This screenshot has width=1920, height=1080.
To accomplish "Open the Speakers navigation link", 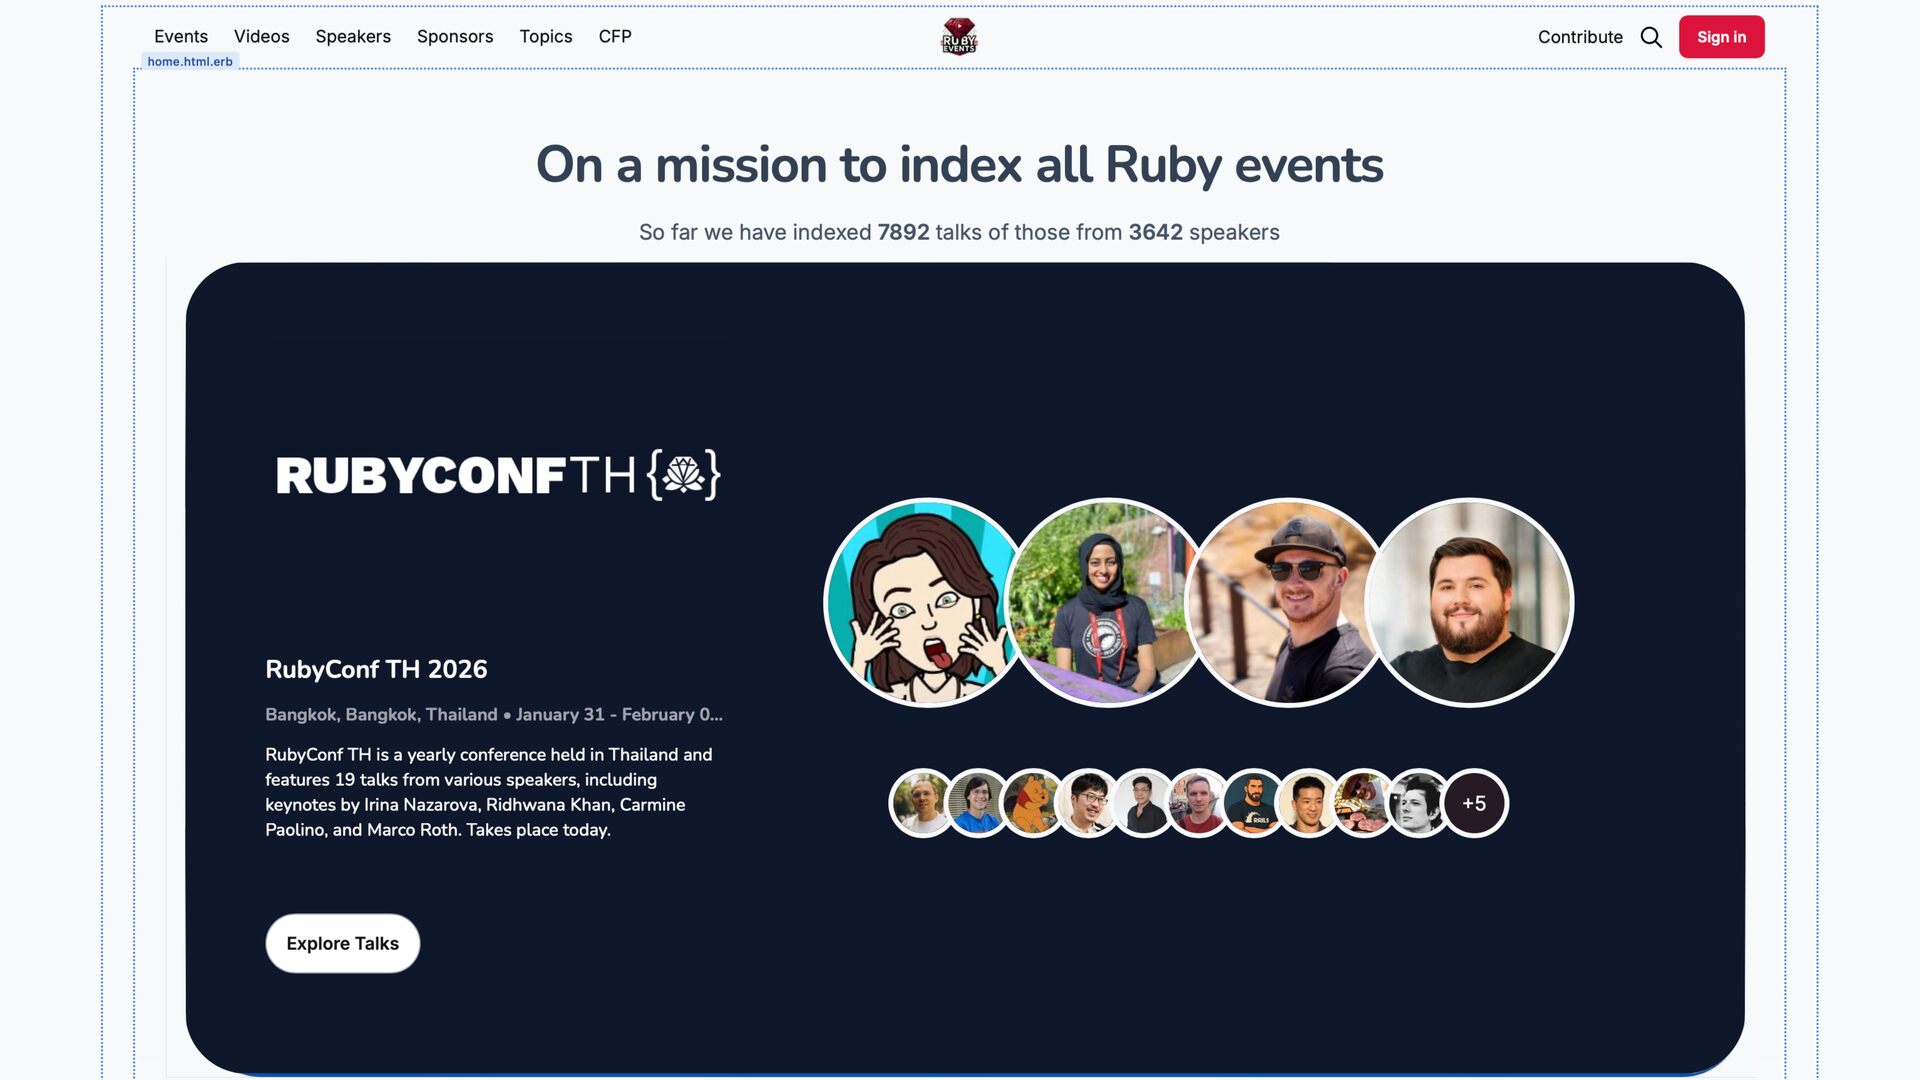I will coord(353,36).
